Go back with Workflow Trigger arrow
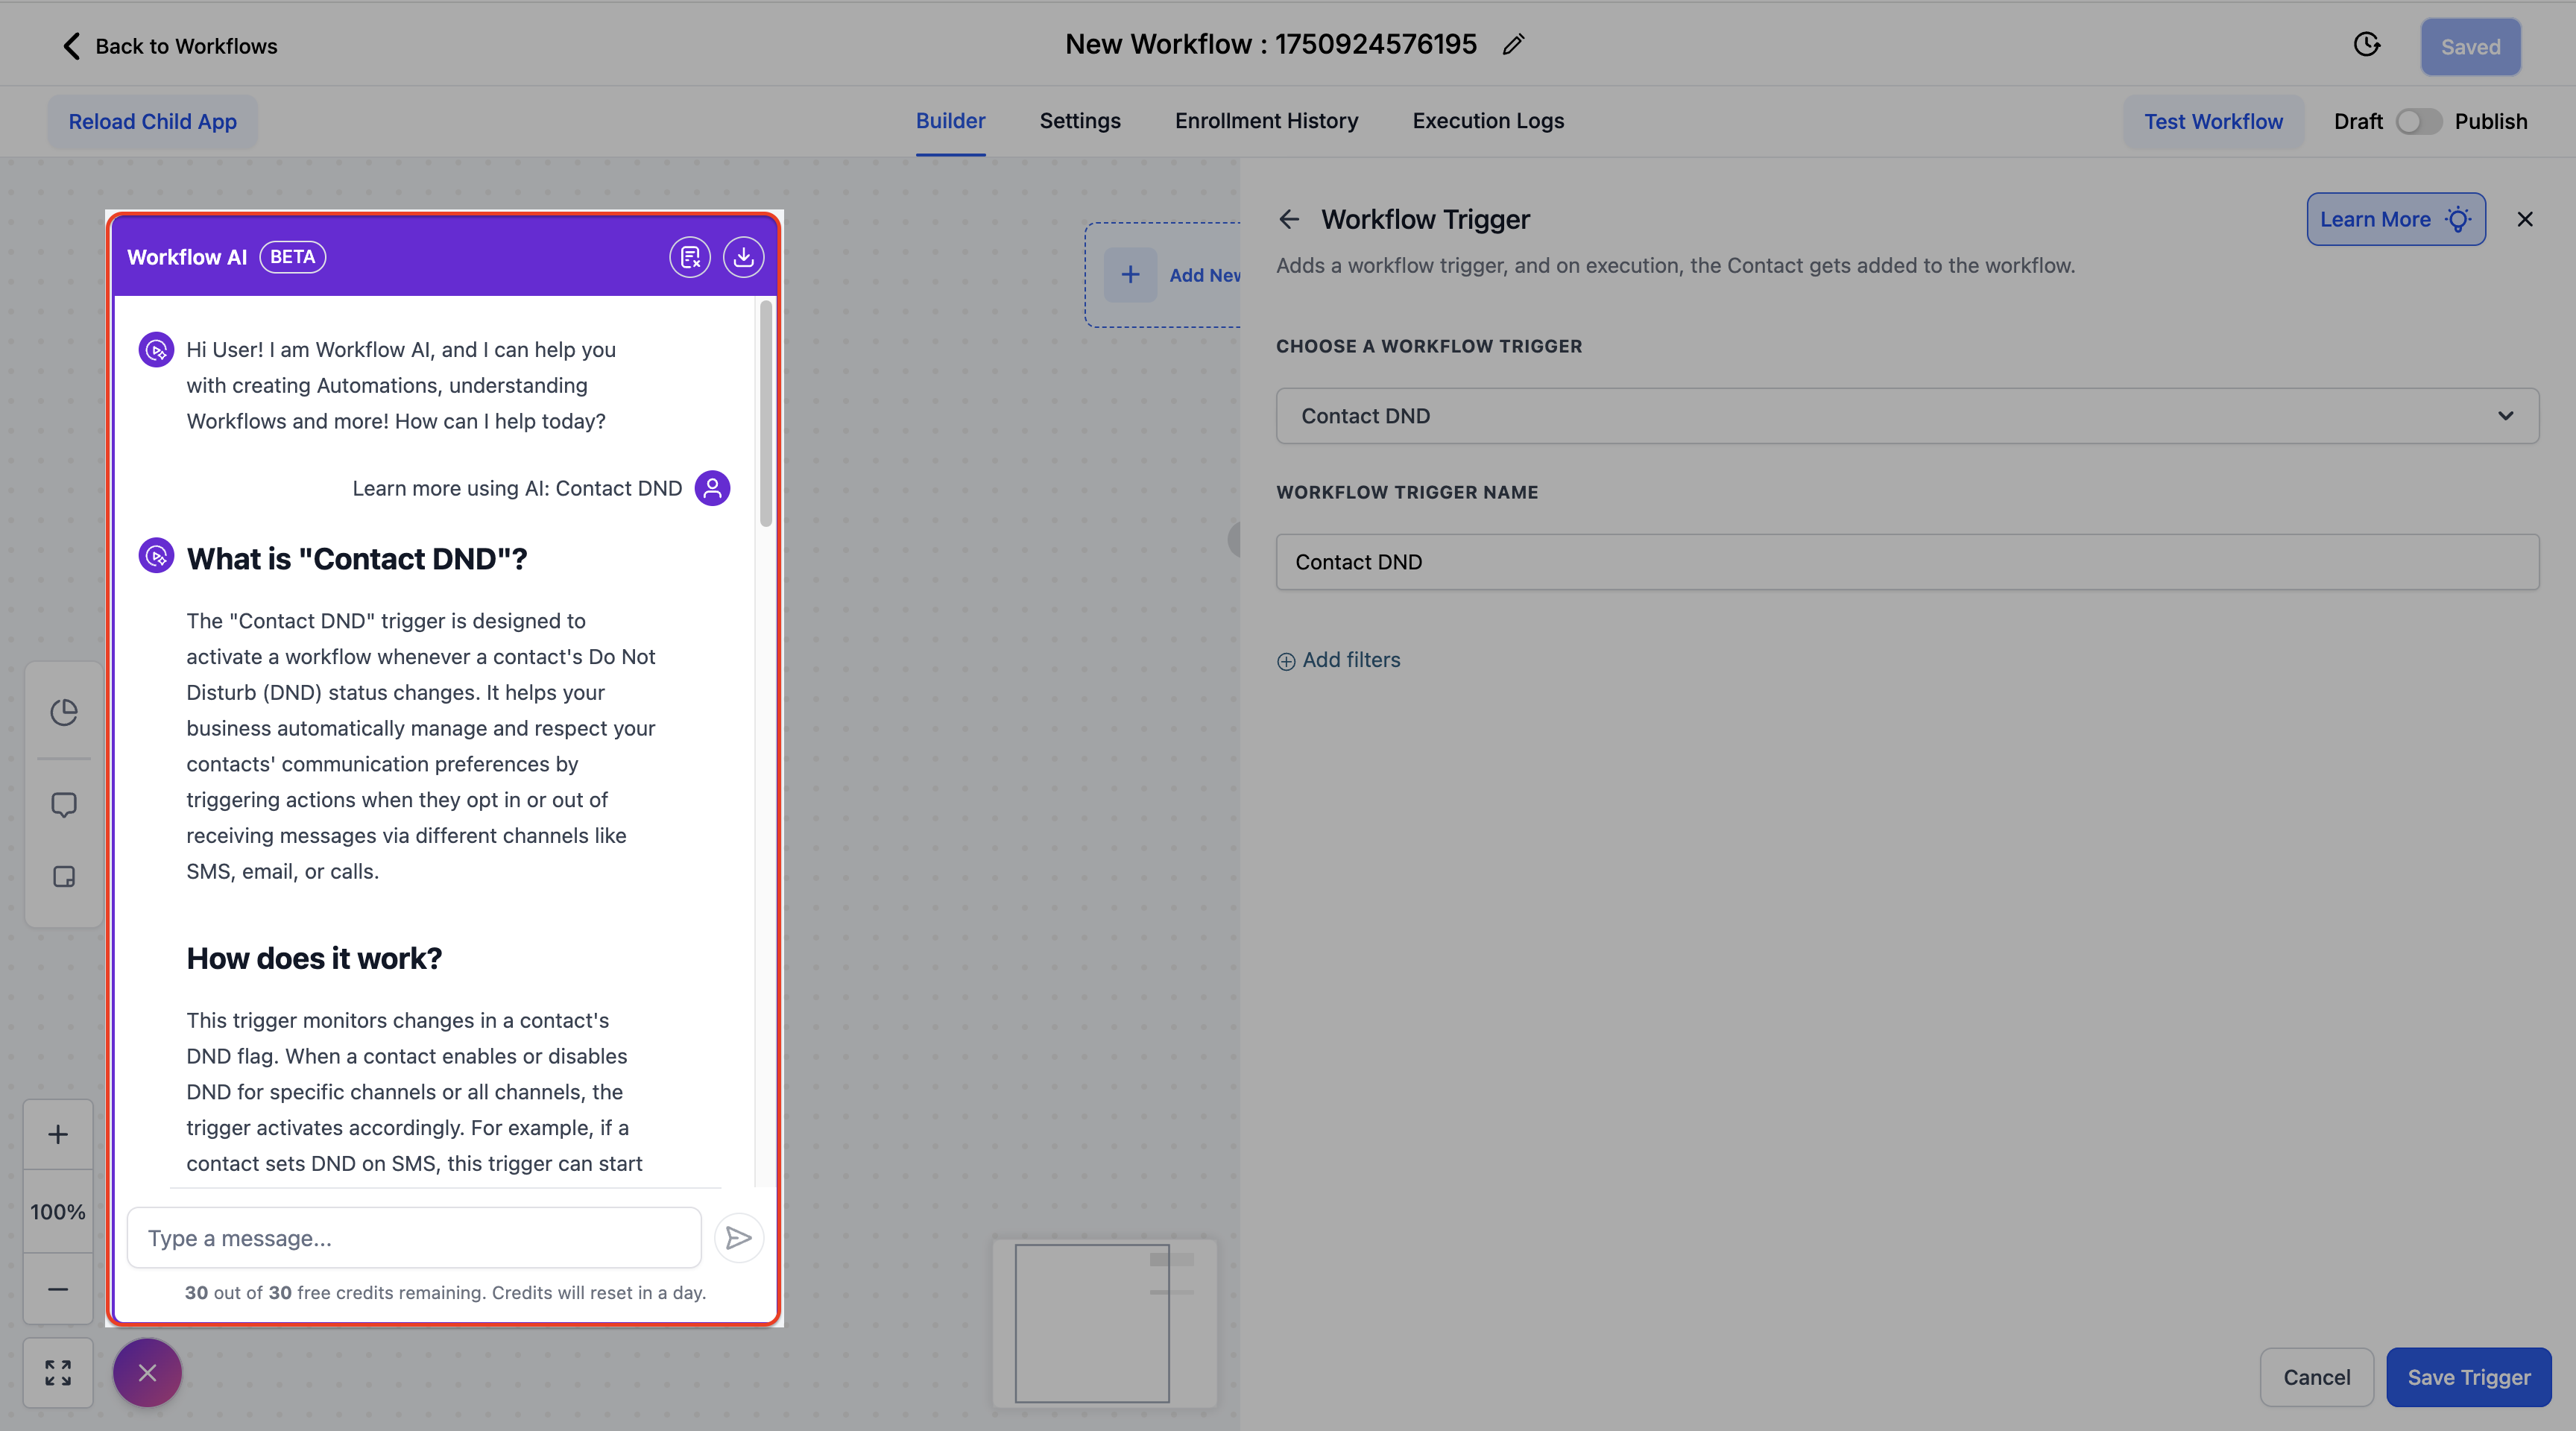Screen dimensions: 2576x1431 [x=1289, y=219]
